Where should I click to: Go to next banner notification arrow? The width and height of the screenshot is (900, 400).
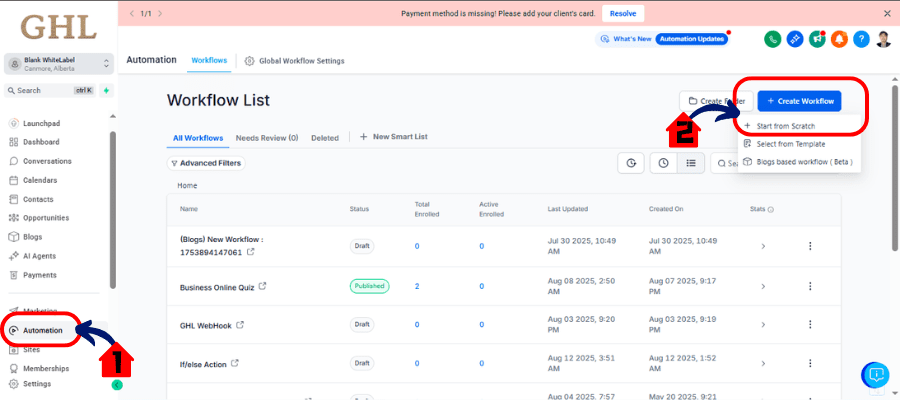coord(160,13)
